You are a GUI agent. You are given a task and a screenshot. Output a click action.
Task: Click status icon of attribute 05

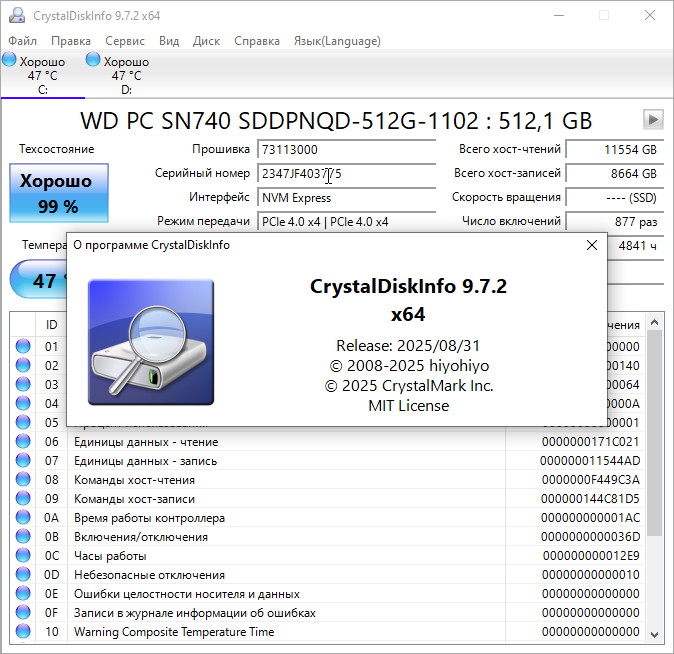click(23, 422)
